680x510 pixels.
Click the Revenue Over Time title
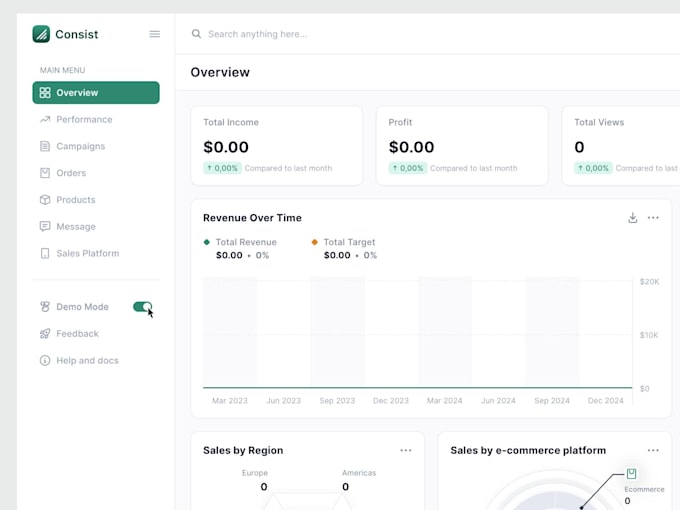click(x=252, y=218)
